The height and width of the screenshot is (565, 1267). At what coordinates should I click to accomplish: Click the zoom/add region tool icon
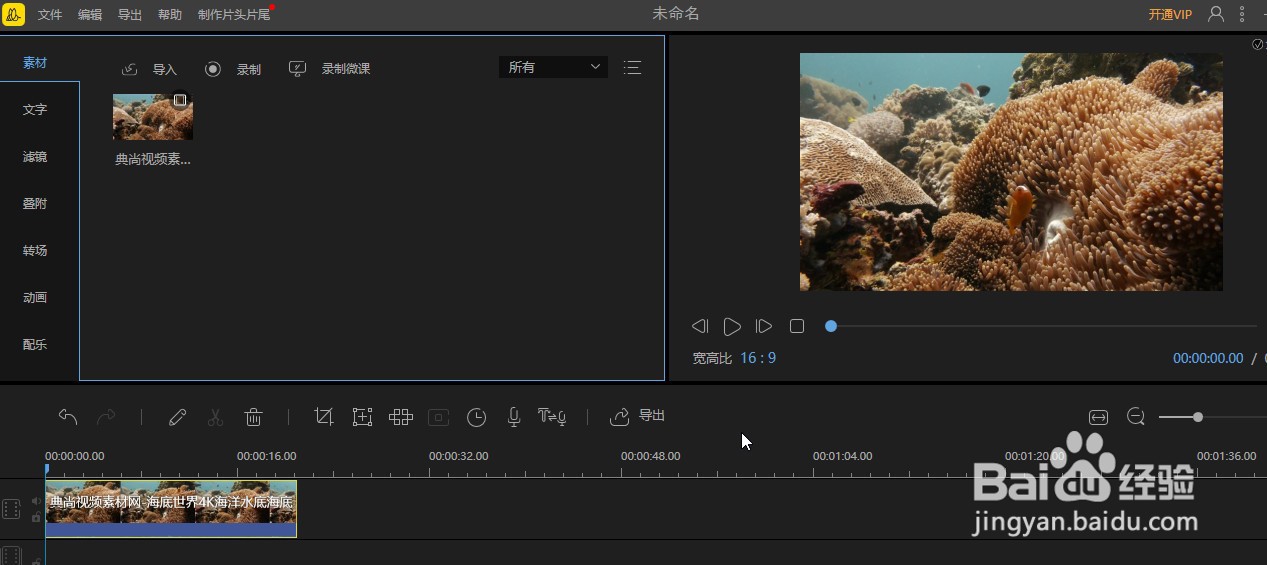click(362, 417)
